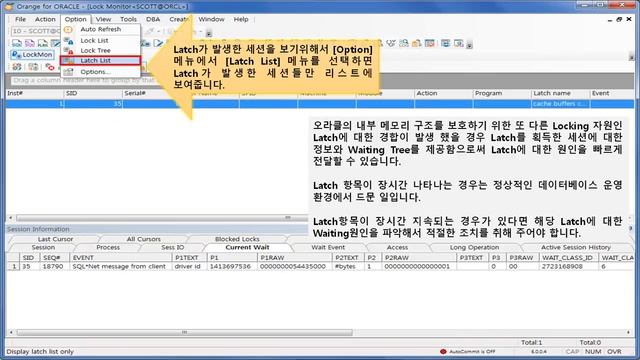The image size is (640, 360).
Task: Select 'SQL*Net message from client' cell
Action: (x=121, y=267)
